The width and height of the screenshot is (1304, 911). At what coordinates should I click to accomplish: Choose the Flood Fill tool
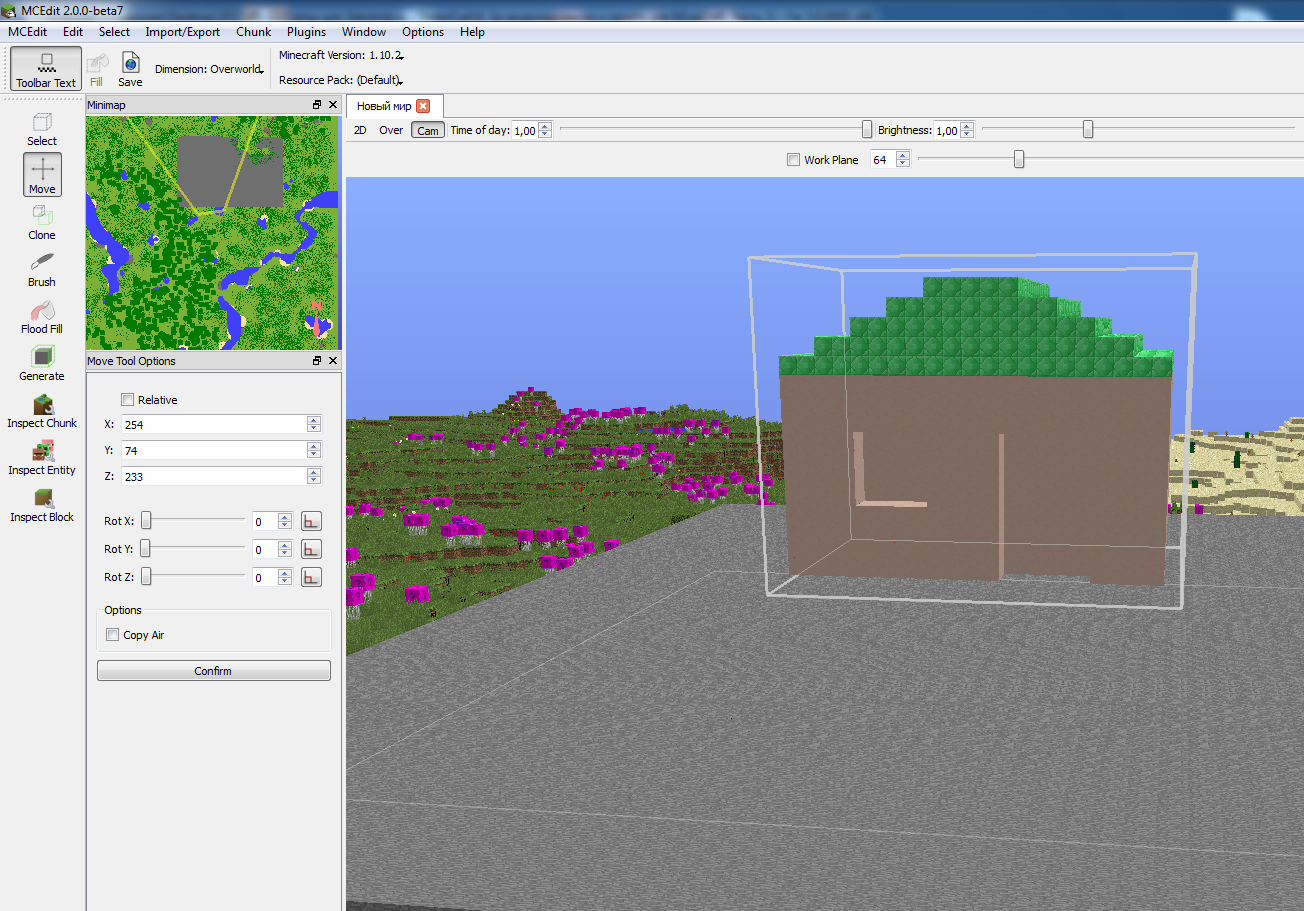pyautogui.click(x=42, y=316)
